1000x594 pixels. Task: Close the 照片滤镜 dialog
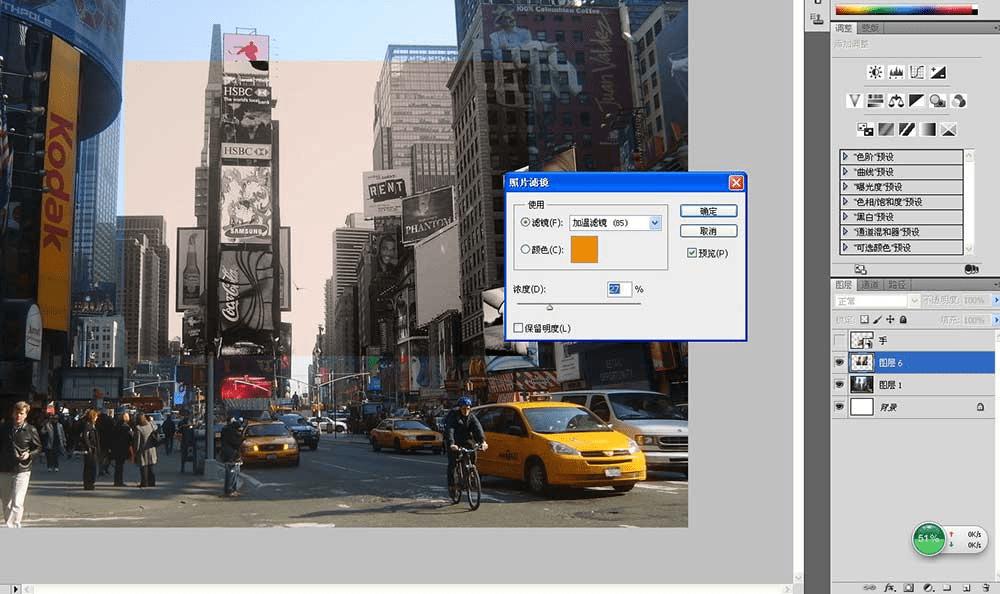point(736,182)
